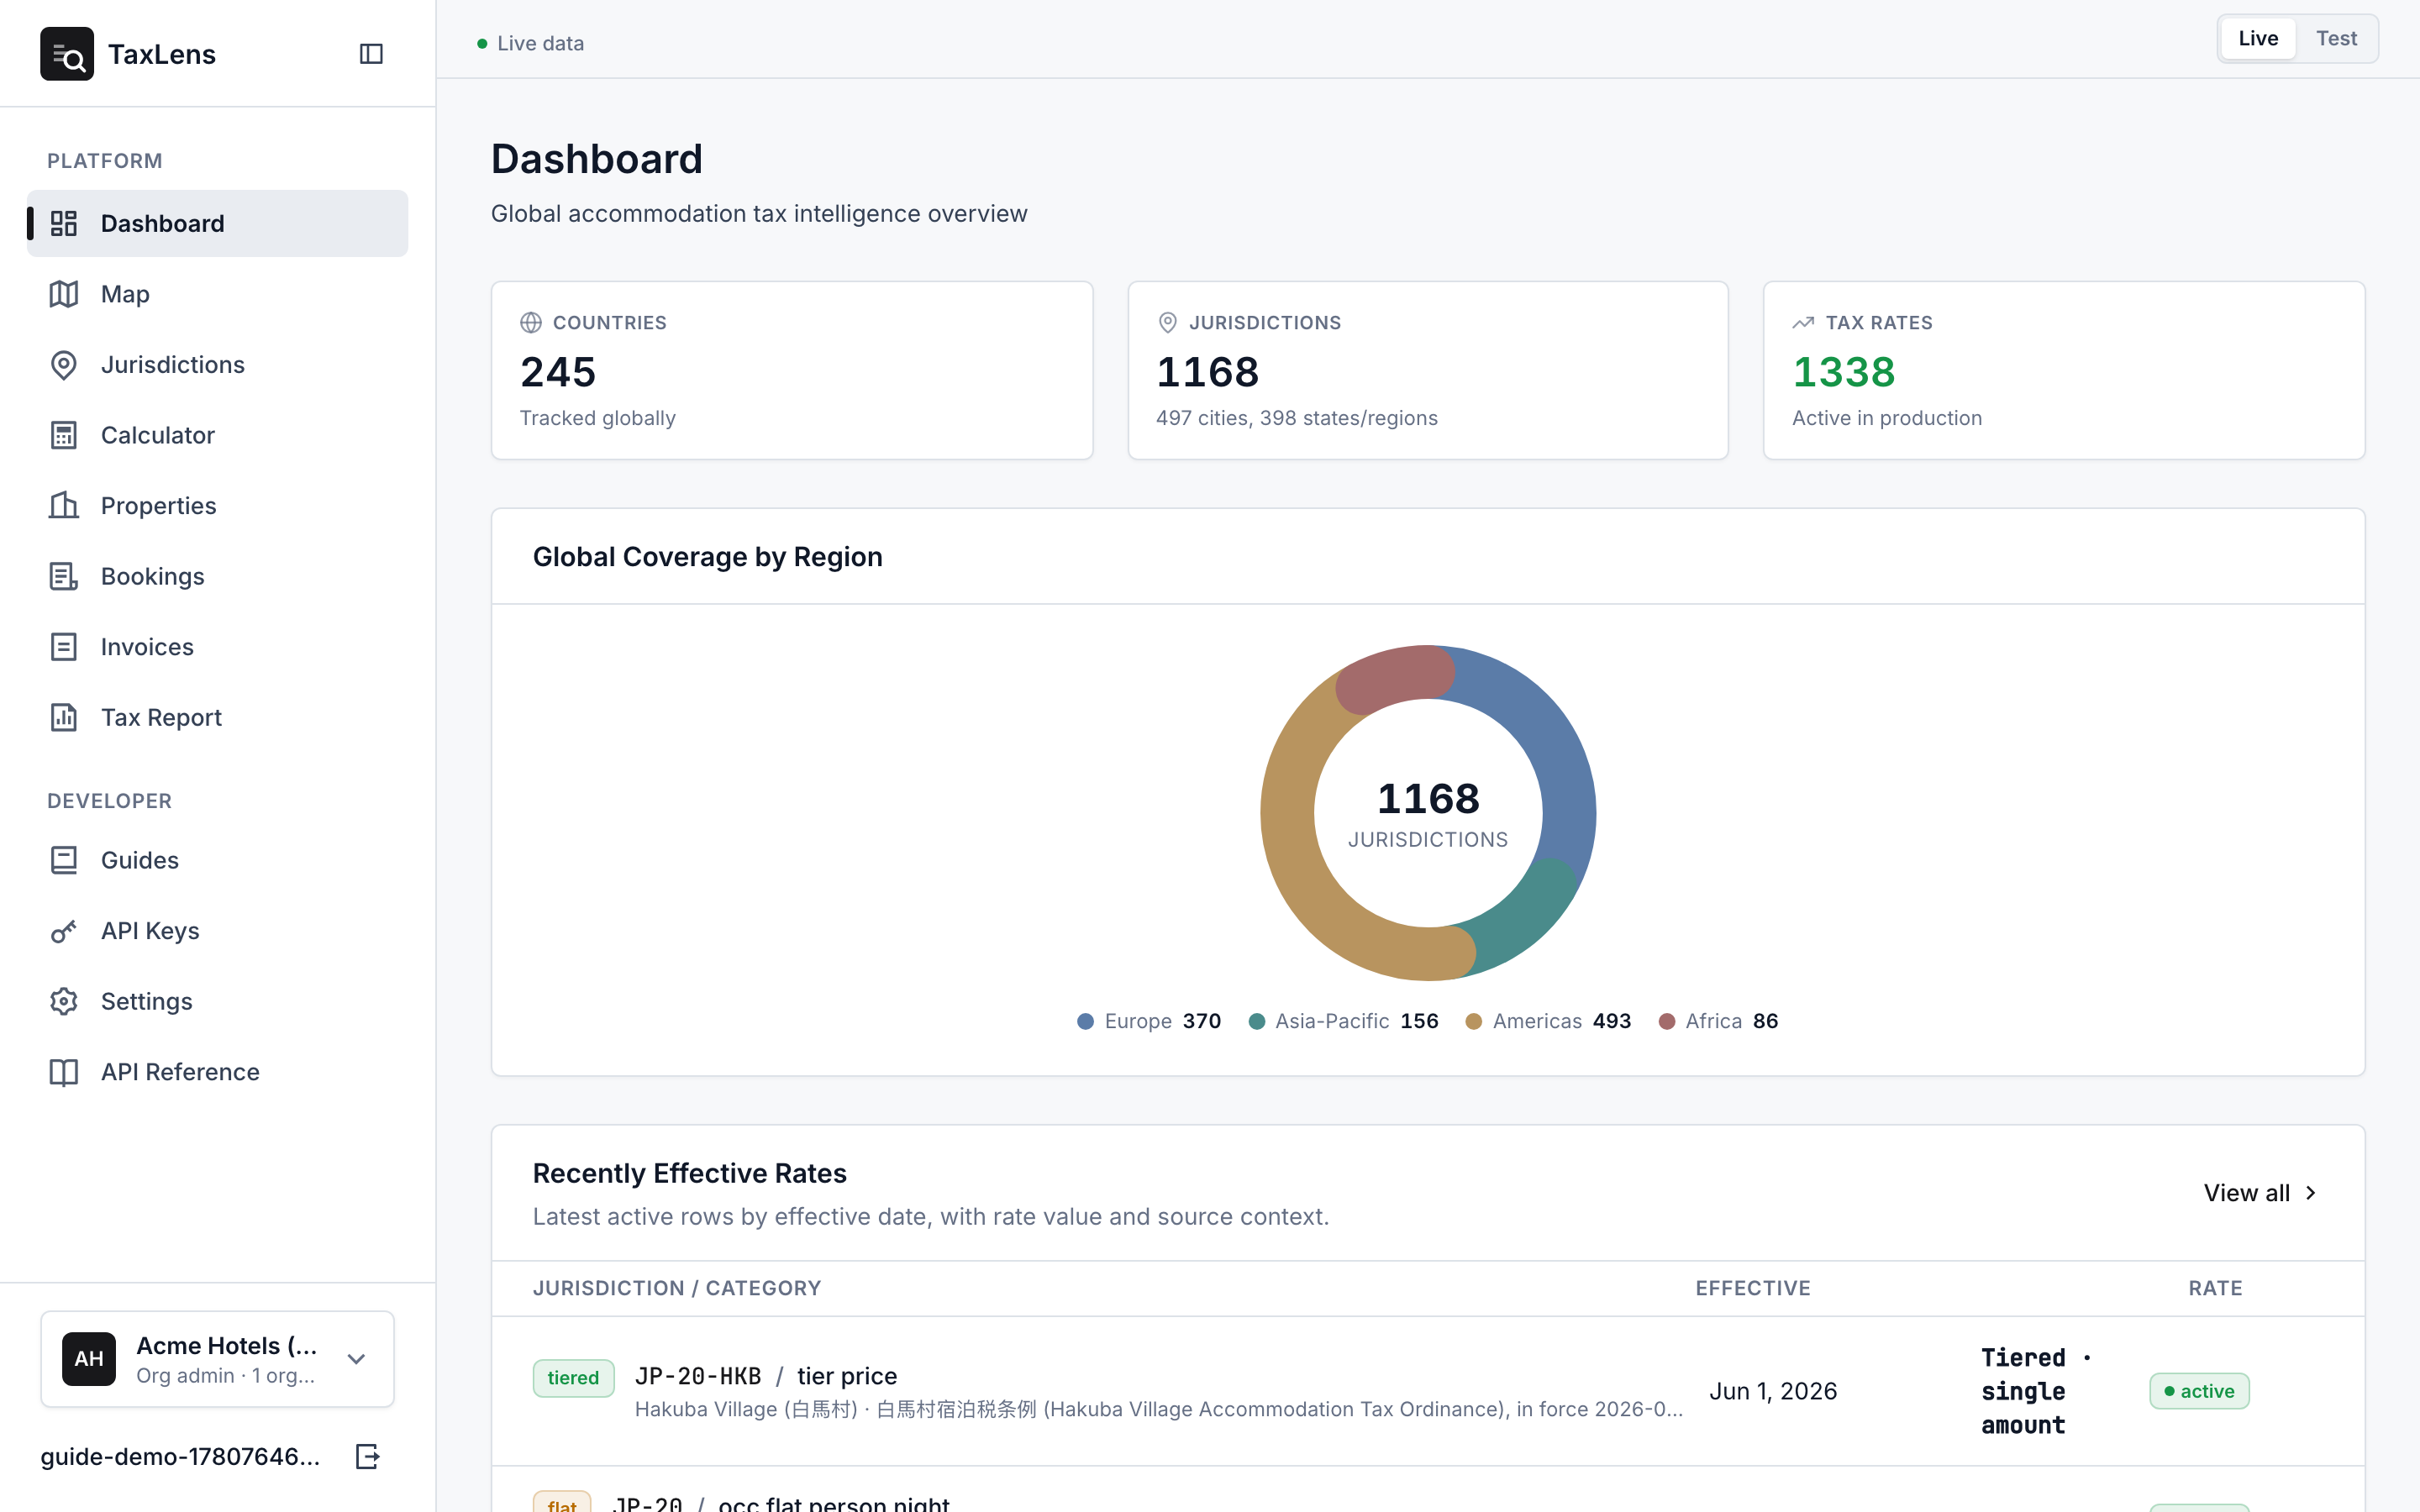Click the logout icon next to guide-demo

point(368,1456)
